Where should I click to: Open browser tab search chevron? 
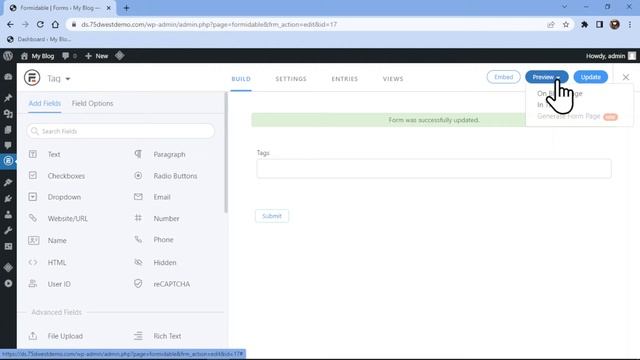(564, 7)
